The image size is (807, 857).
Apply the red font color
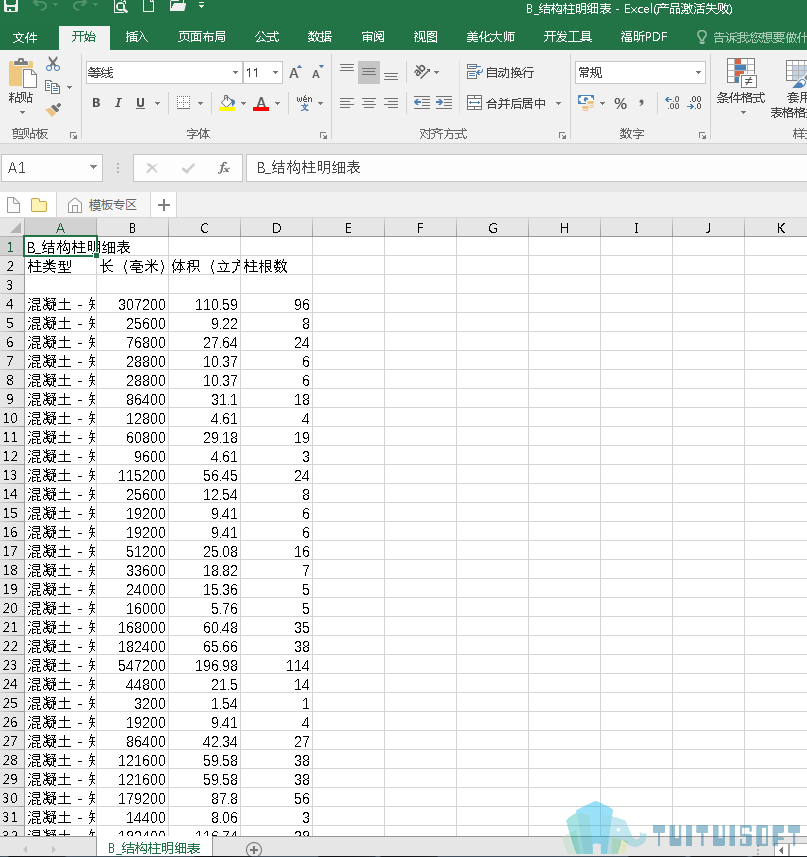point(261,103)
